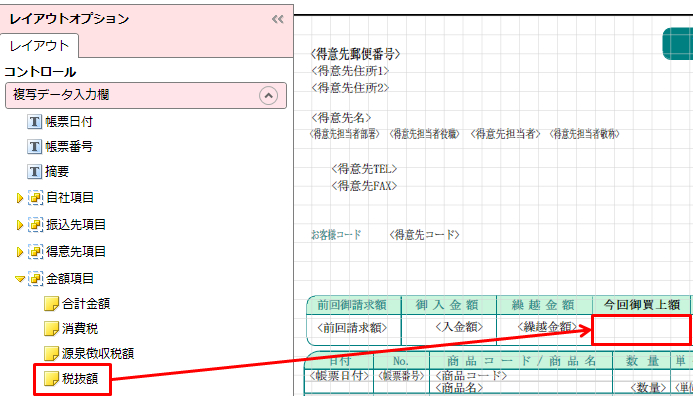Expand the 得意先項目 tree node arrow
693x396 pixels.
tap(19, 252)
